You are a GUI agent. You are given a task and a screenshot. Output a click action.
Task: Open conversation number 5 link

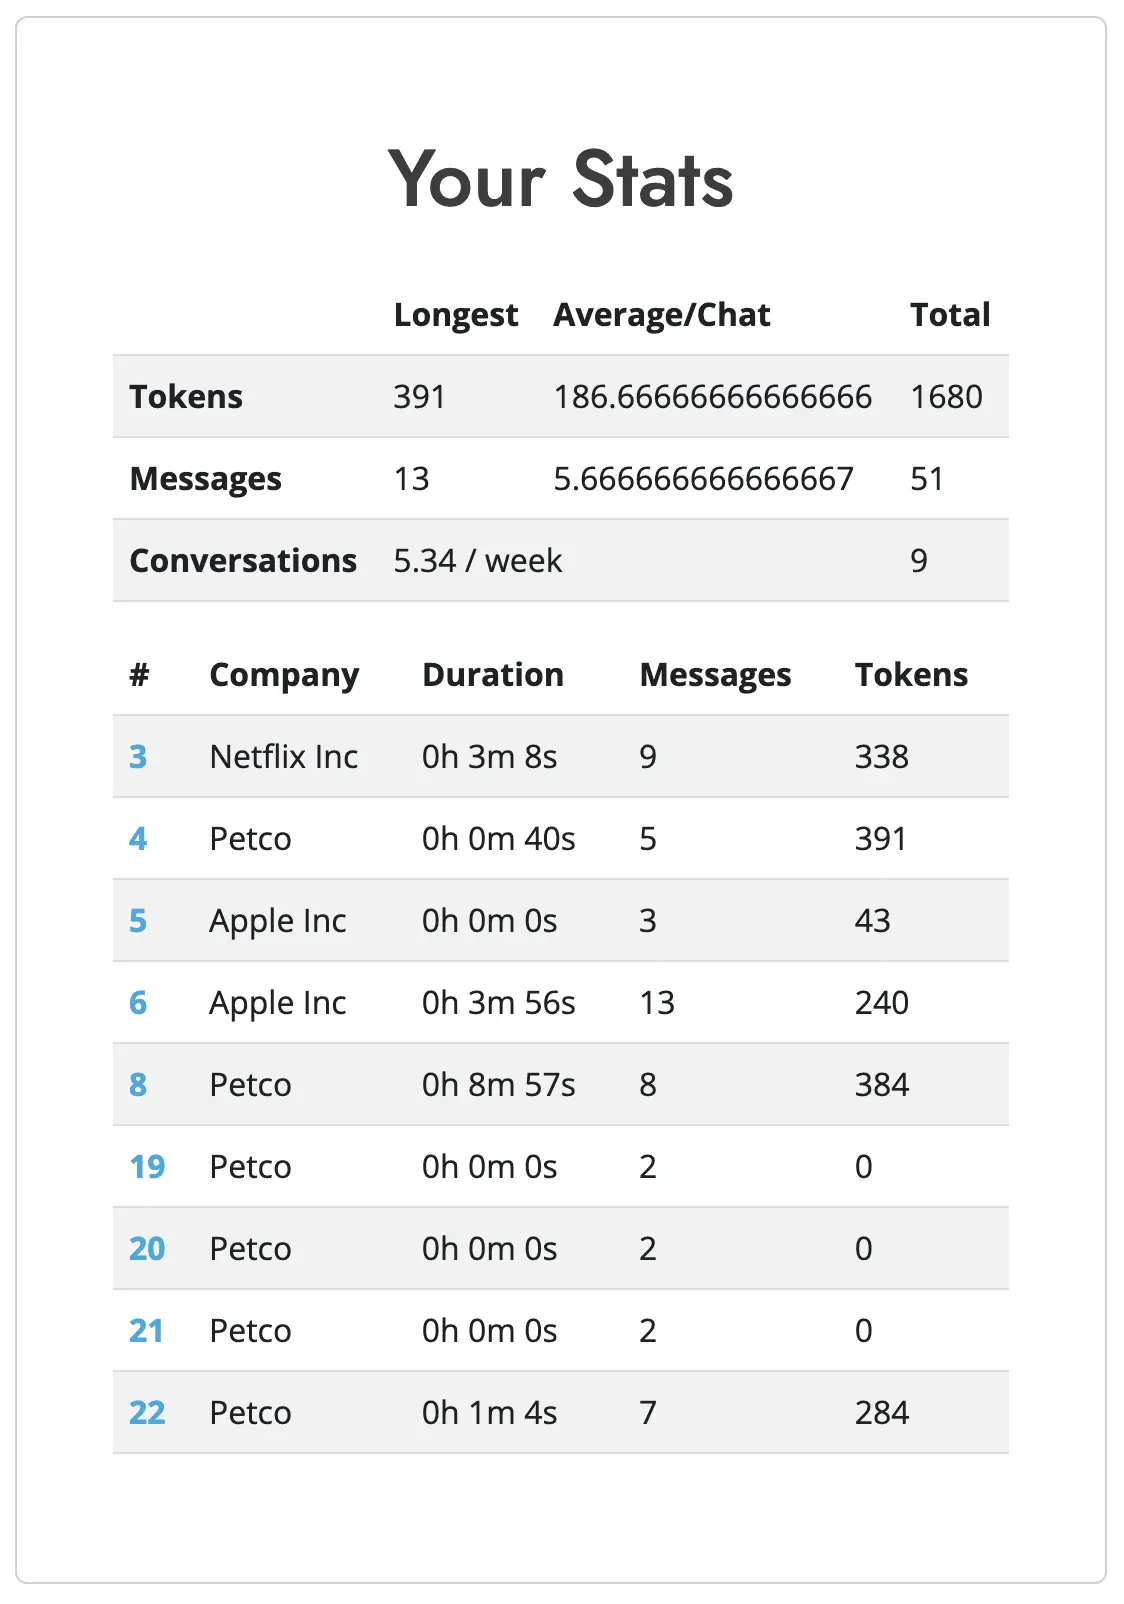coord(138,921)
